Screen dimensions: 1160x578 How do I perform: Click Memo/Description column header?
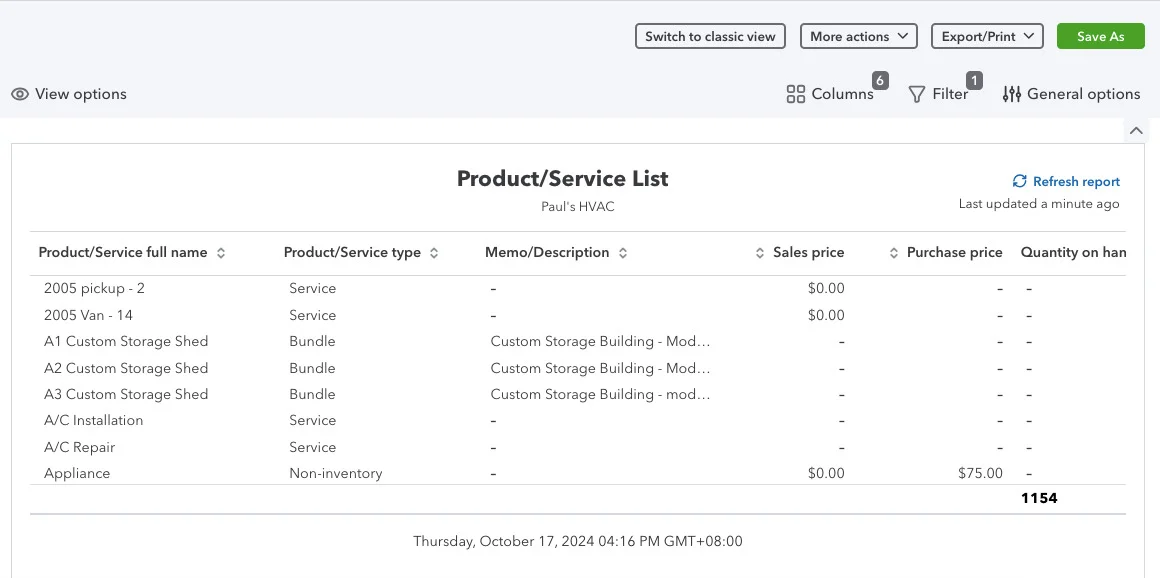[x=547, y=252]
